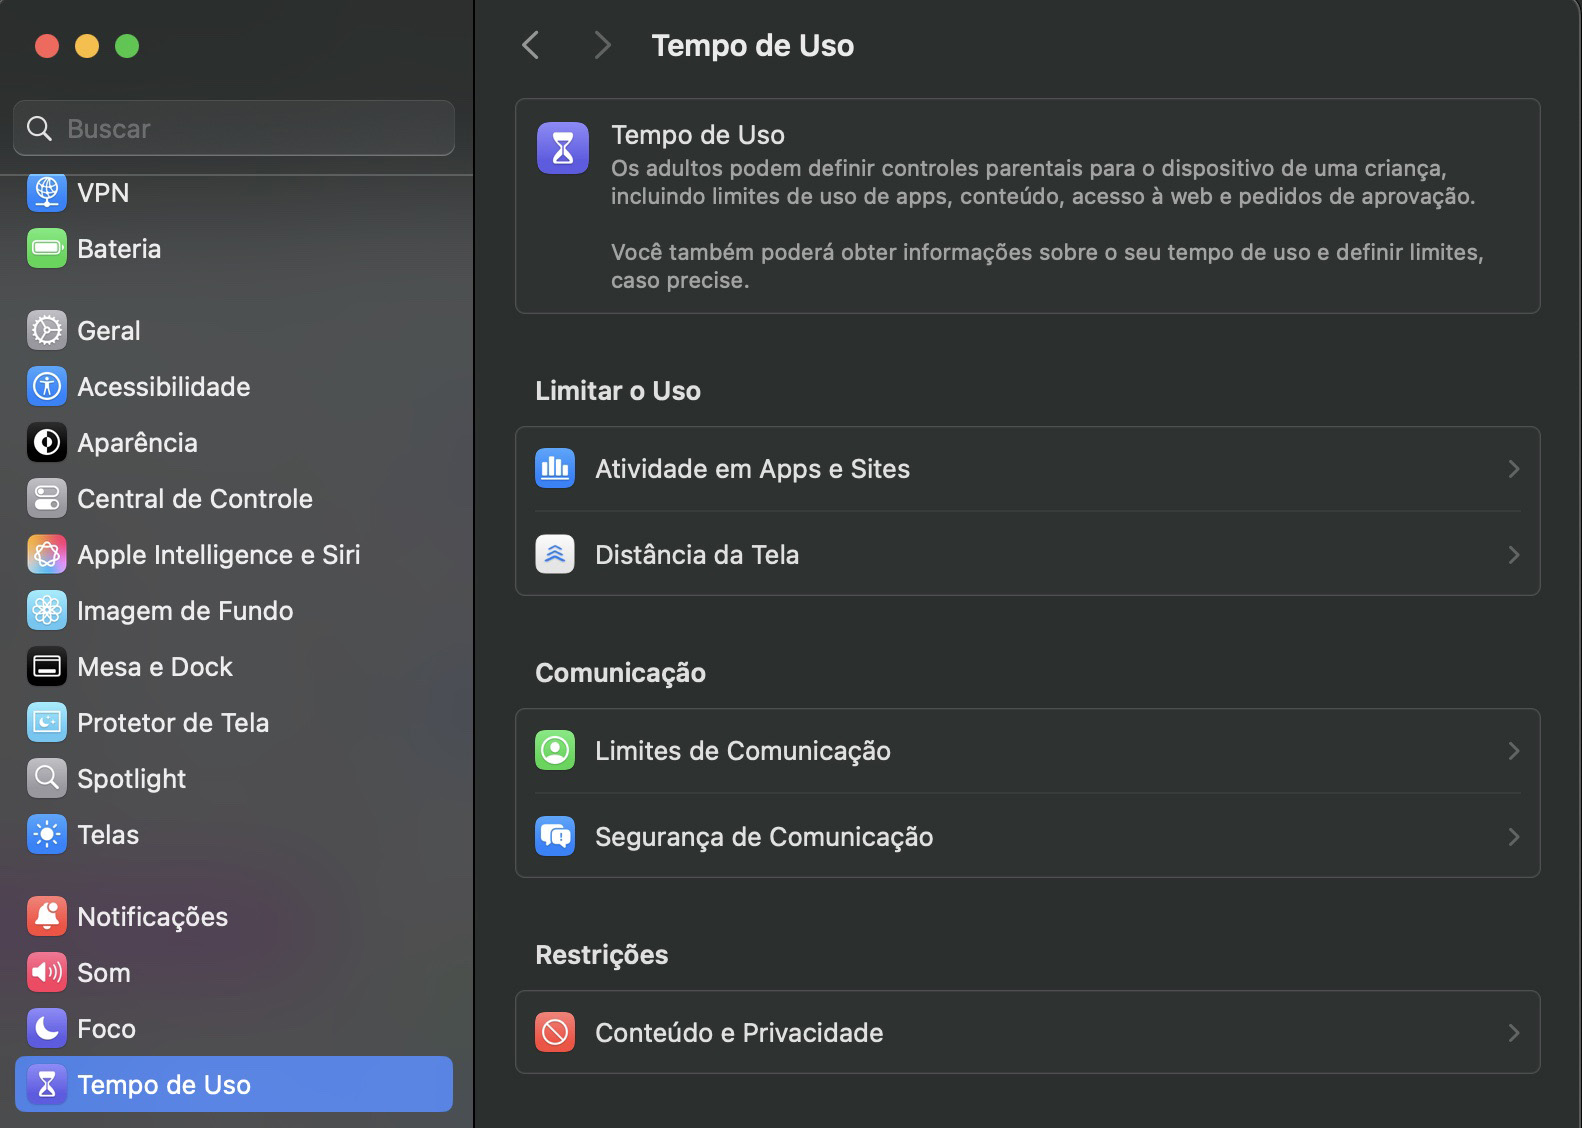
Task: Click the Restrições section heading
Action: (602, 954)
